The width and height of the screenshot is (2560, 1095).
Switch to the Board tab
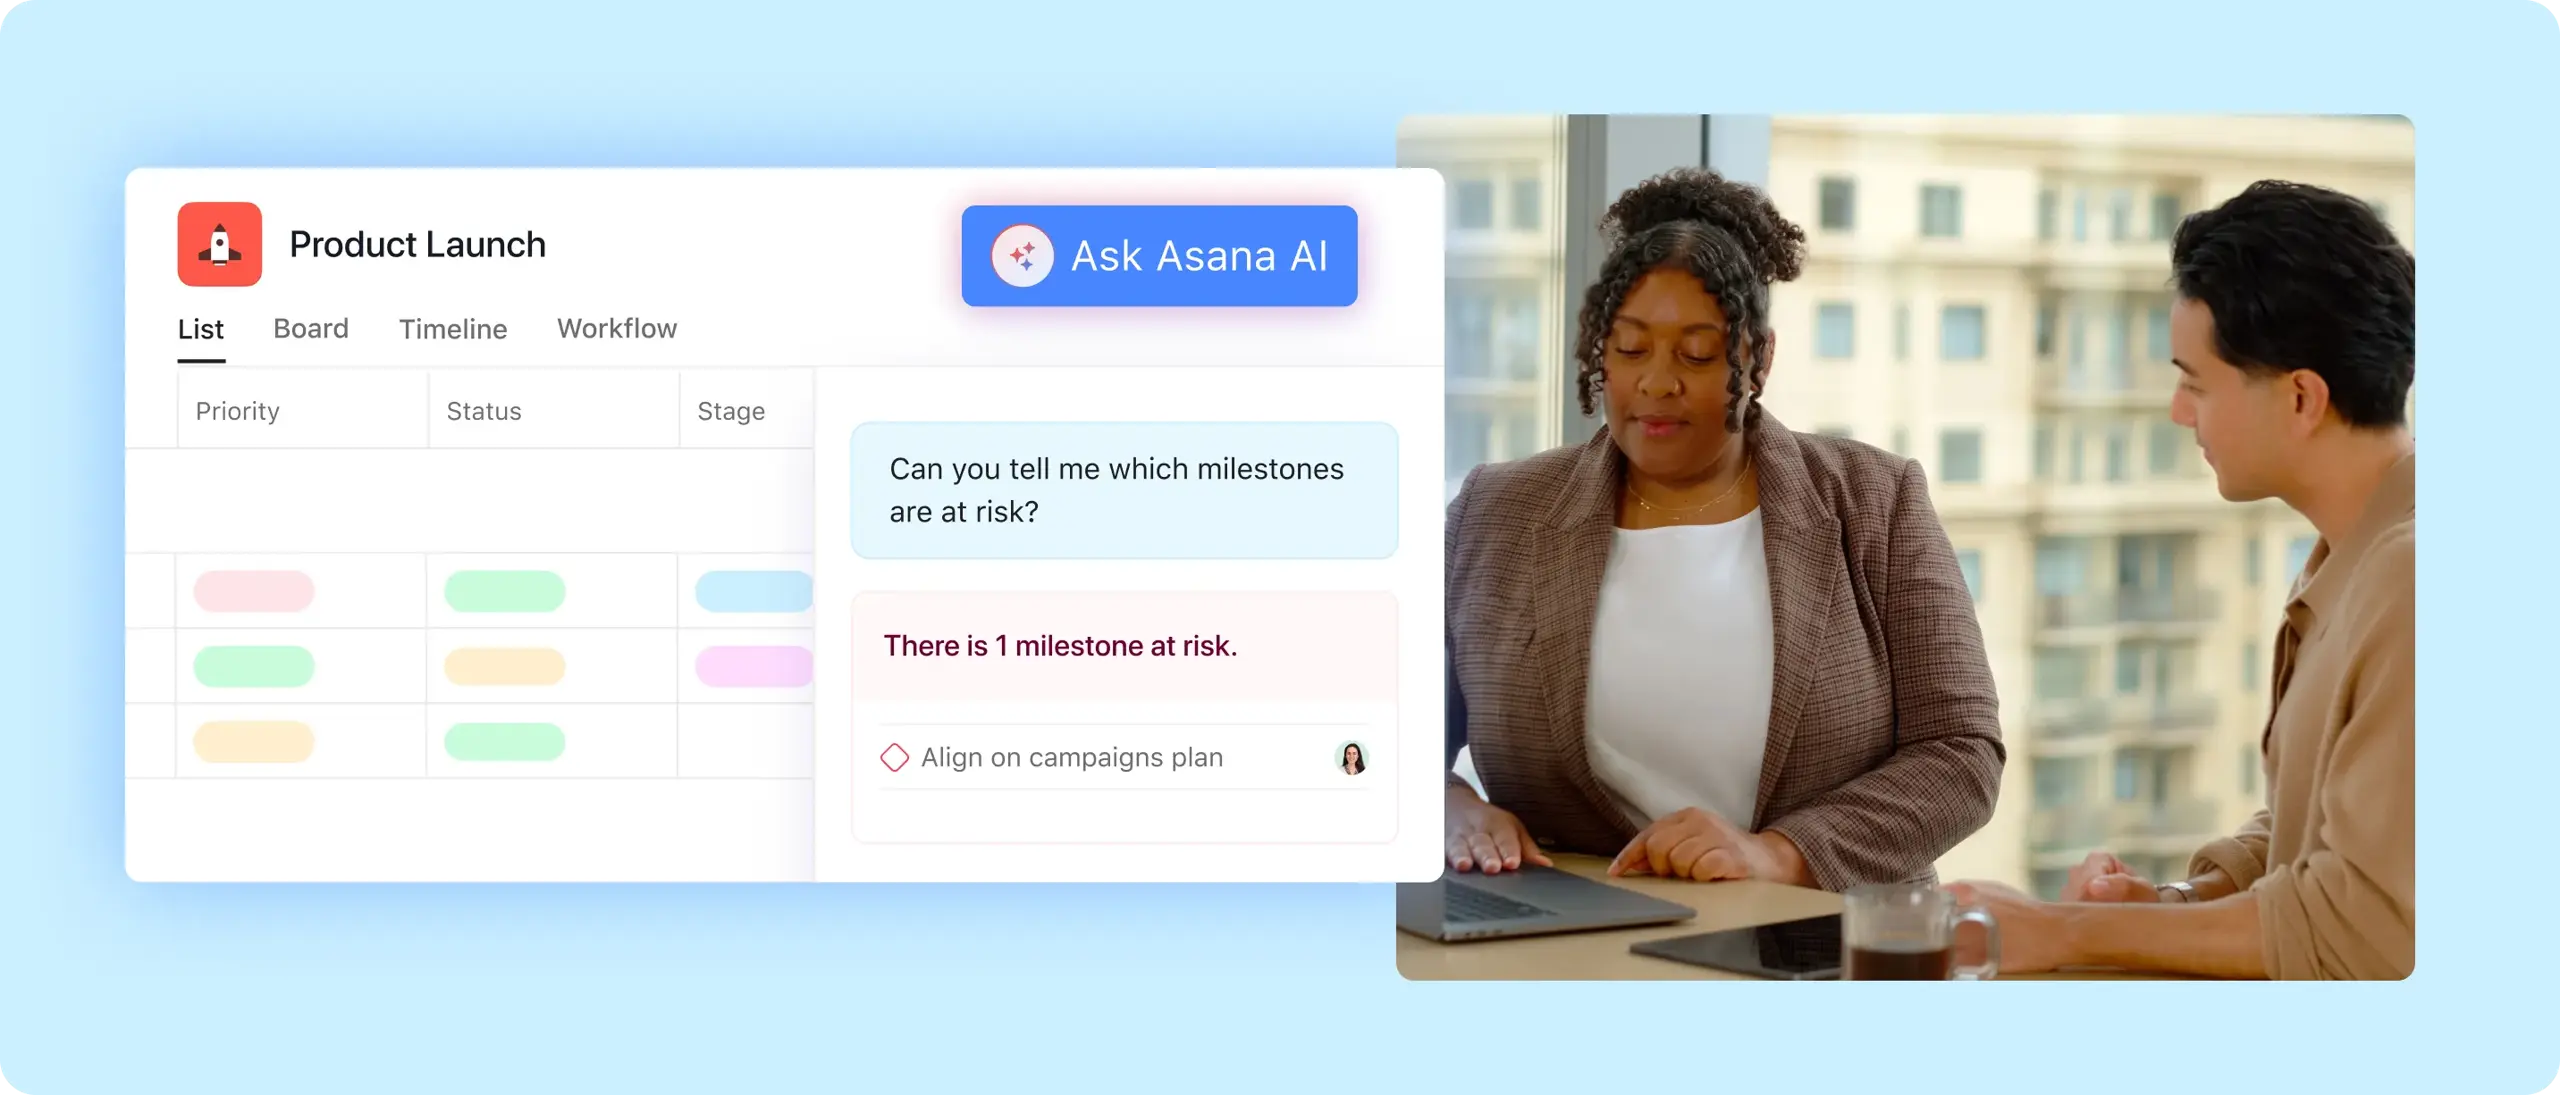pos(310,328)
